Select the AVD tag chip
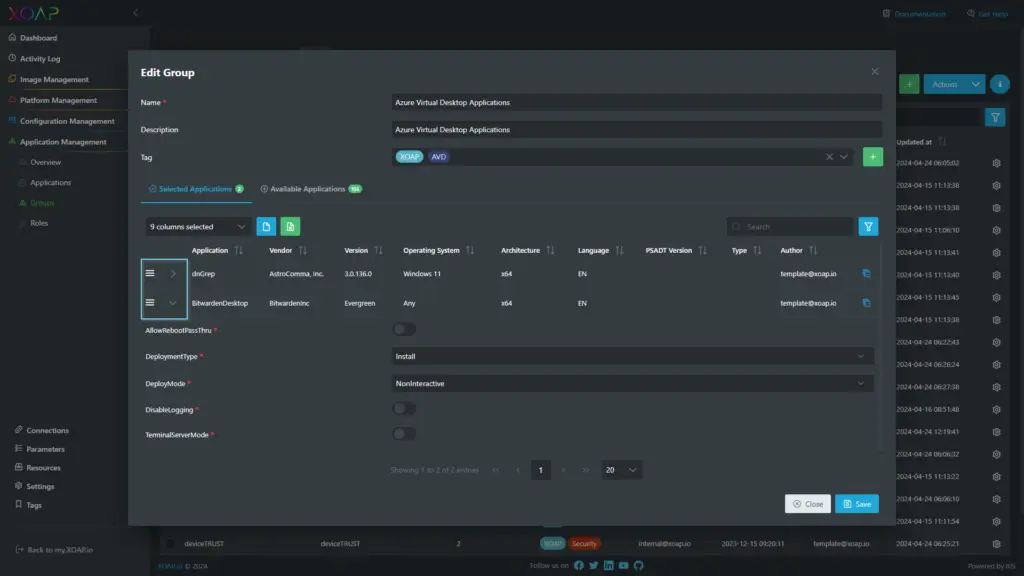This screenshot has height=576, width=1024. [439, 157]
